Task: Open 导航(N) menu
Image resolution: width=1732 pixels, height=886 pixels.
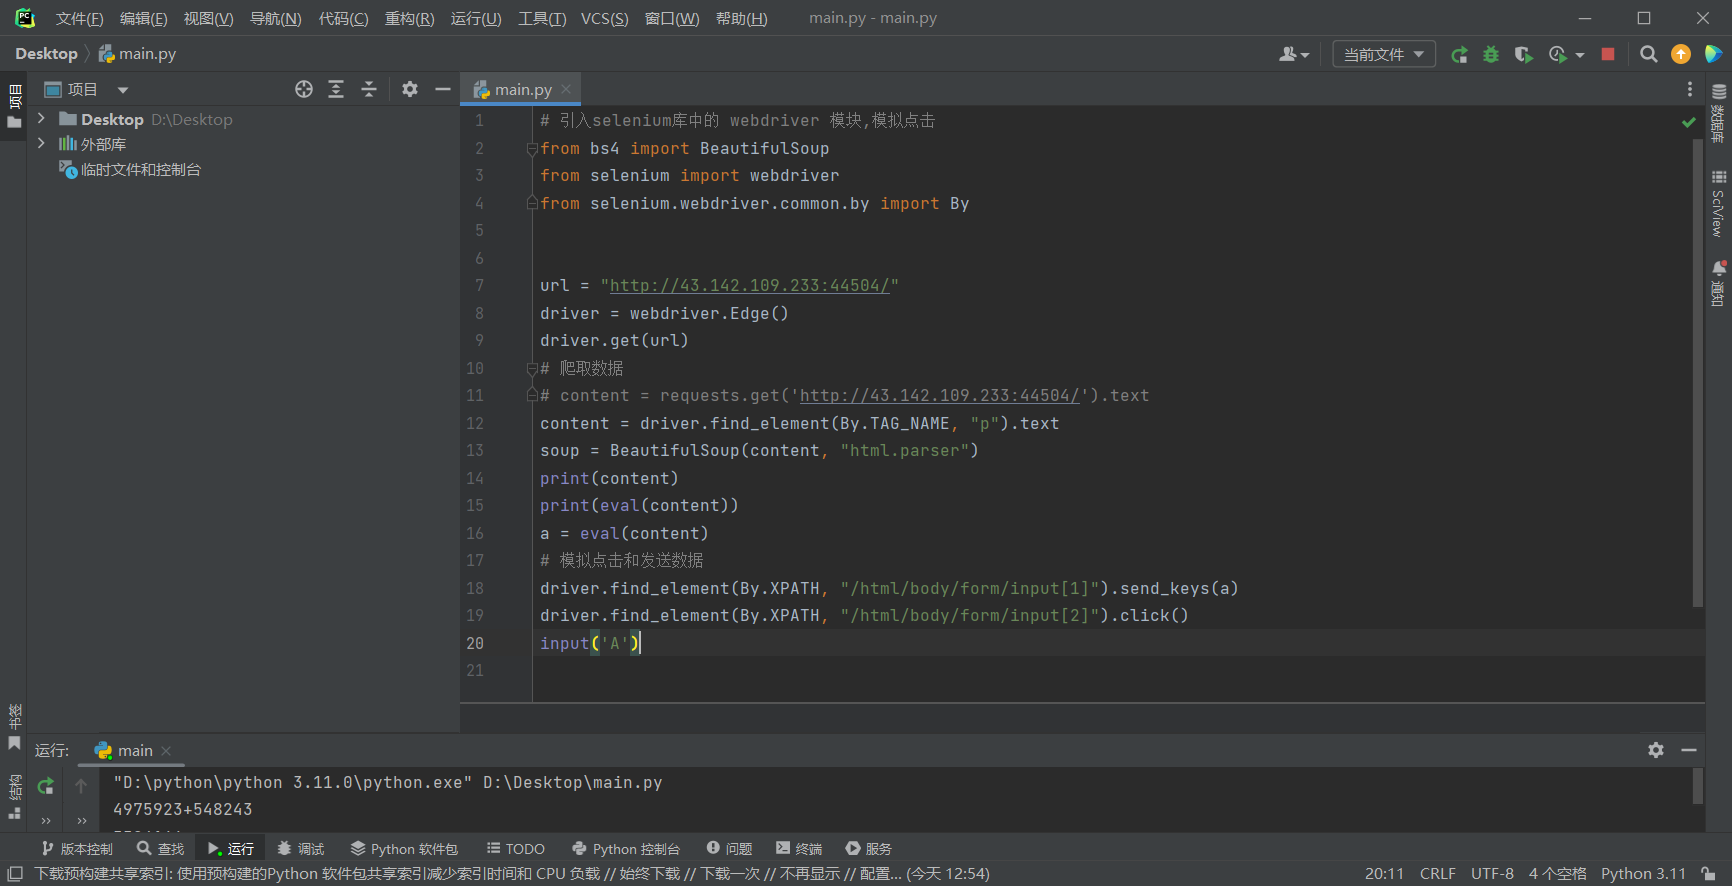Action: pos(275,18)
